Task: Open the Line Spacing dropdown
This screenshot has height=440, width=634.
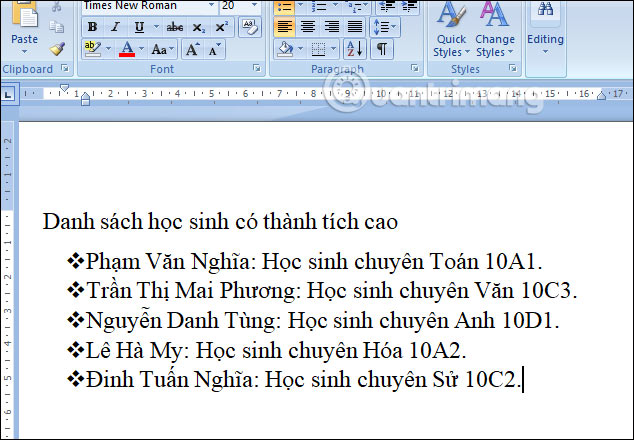Action: tap(385, 27)
